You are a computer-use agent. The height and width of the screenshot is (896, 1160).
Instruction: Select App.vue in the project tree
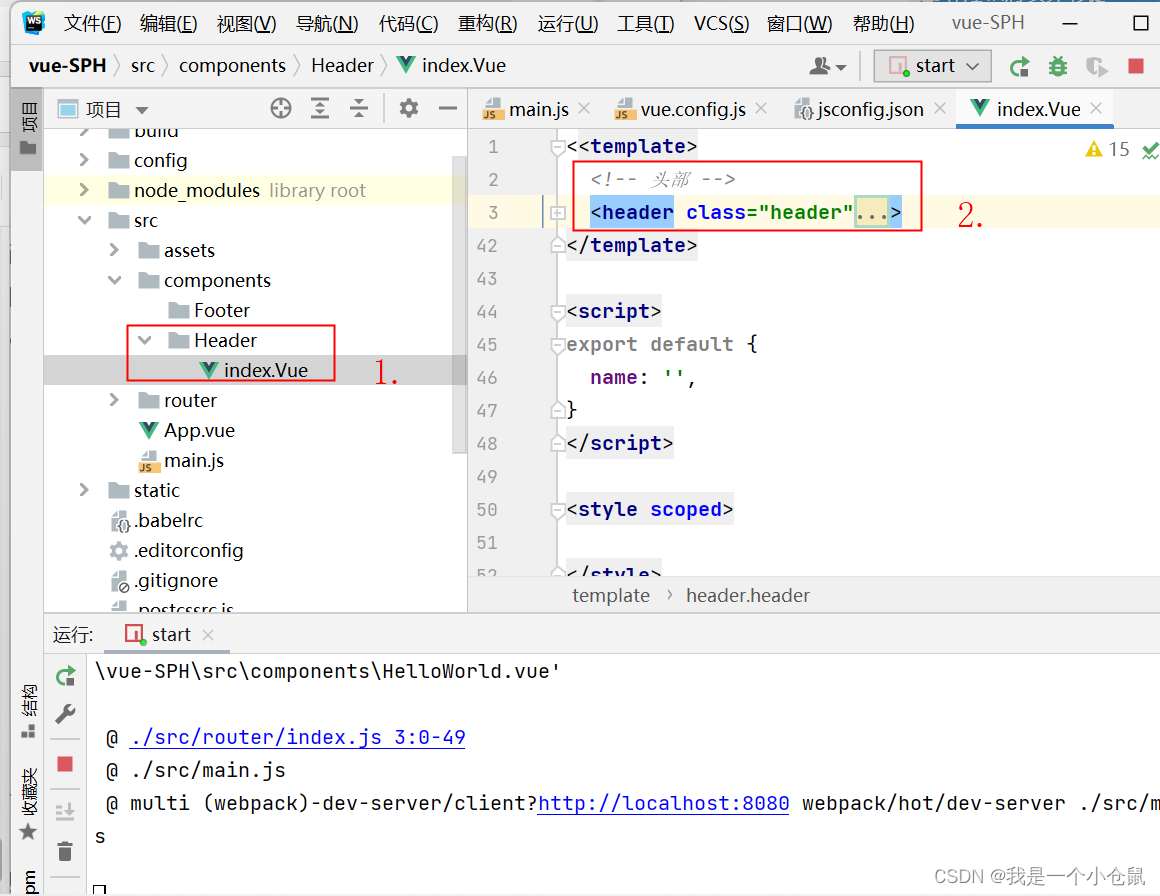click(199, 431)
